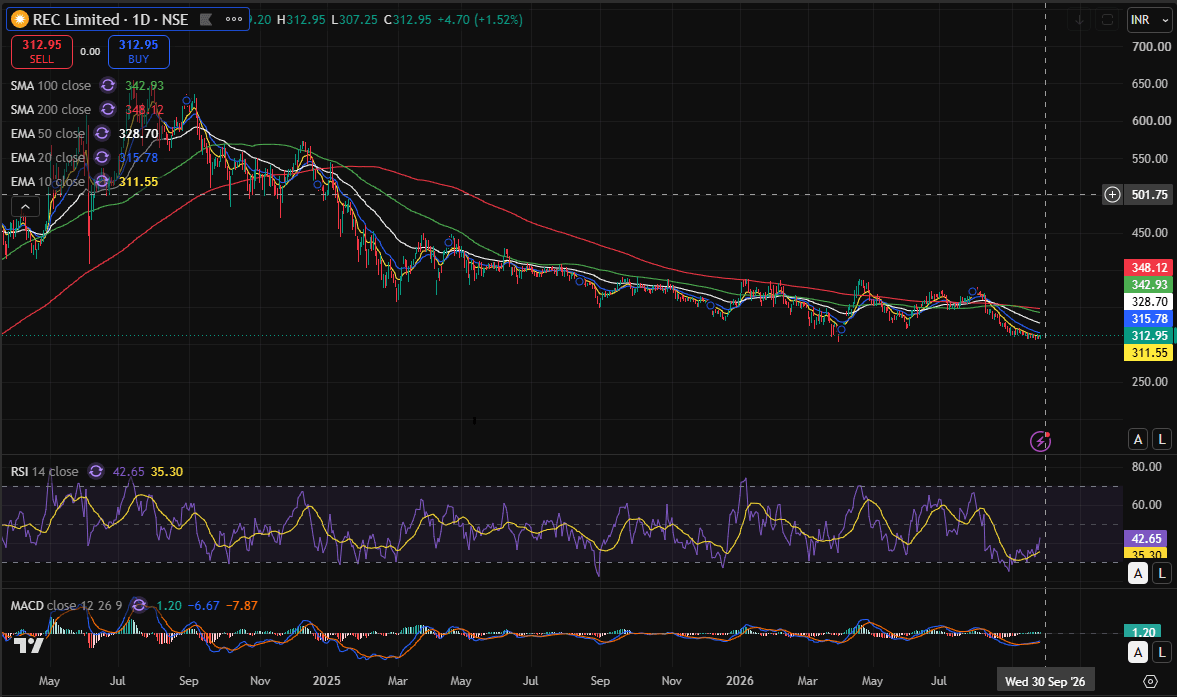Image resolution: width=1177 pixels, height=697 pixels.
Task: Click the 80.00 RSI scale label
Action: point(1147,467)
